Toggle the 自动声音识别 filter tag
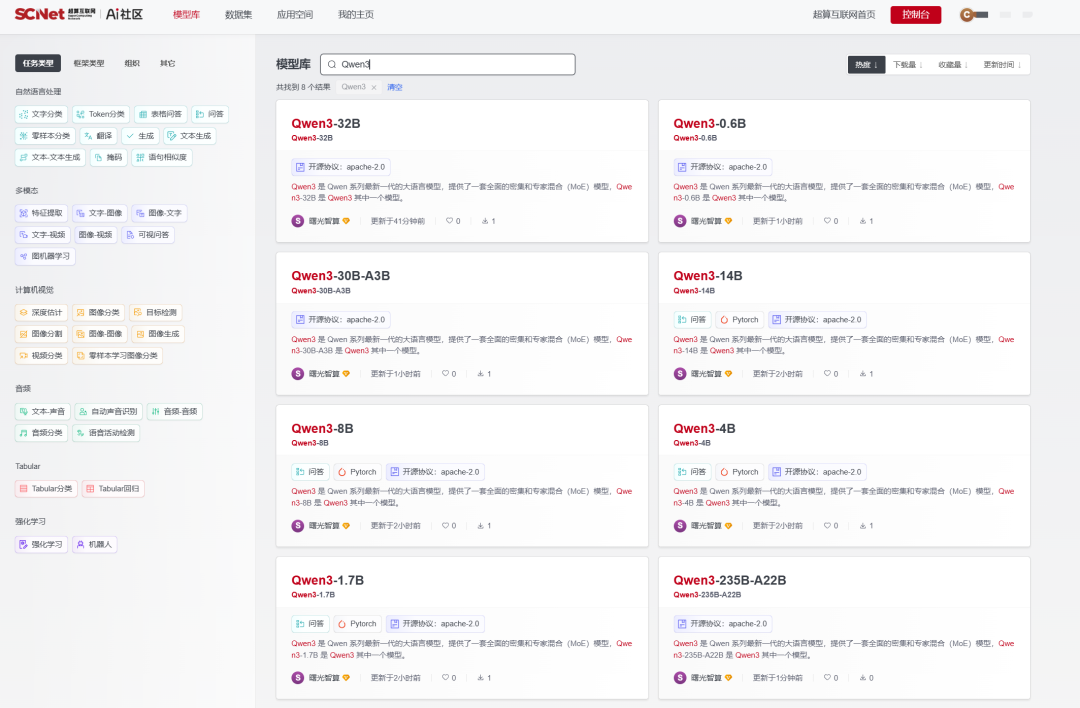The width and height of the screenshot is (1080, 708). click(108, 411)
